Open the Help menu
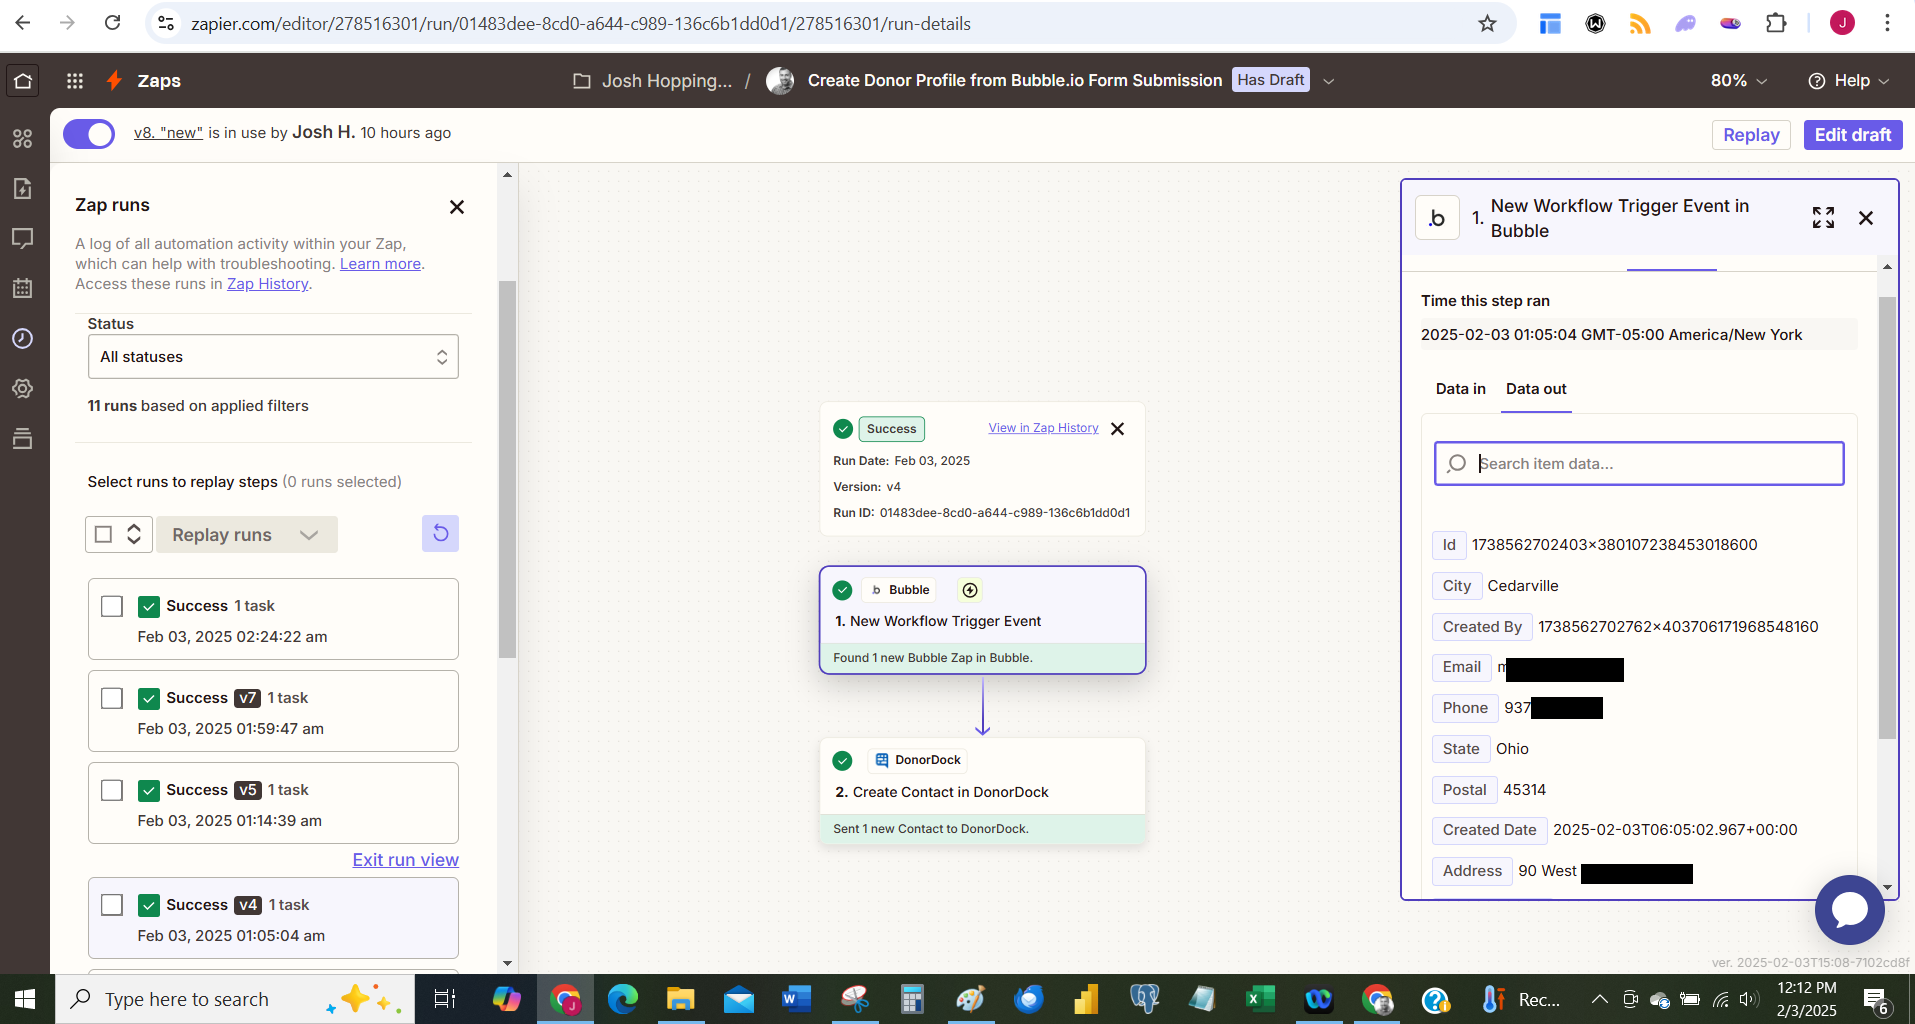 [x=1848, y=81]
